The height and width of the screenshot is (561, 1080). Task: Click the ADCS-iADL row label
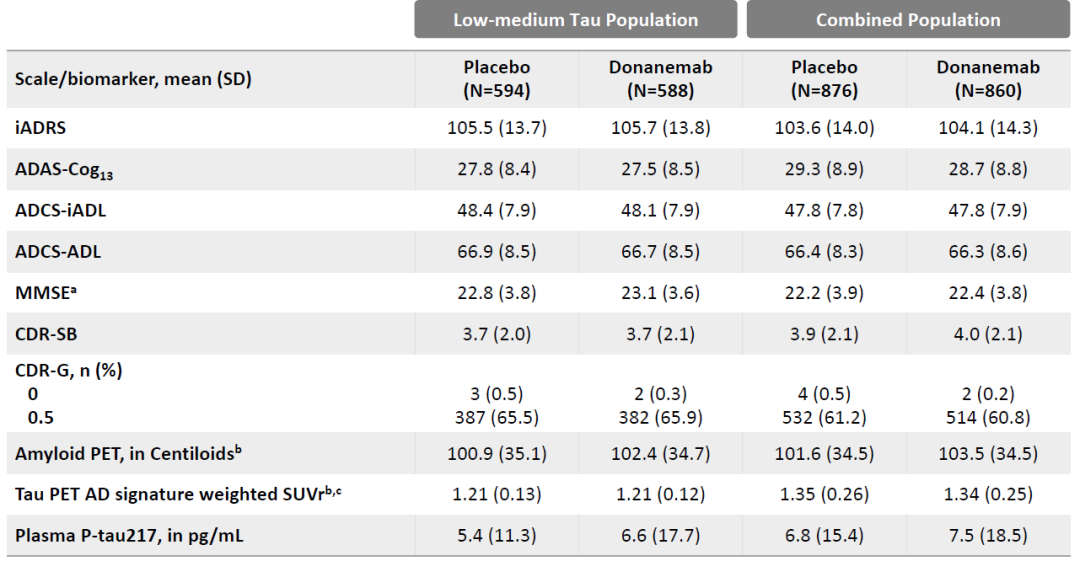click(x=57, y=211)
